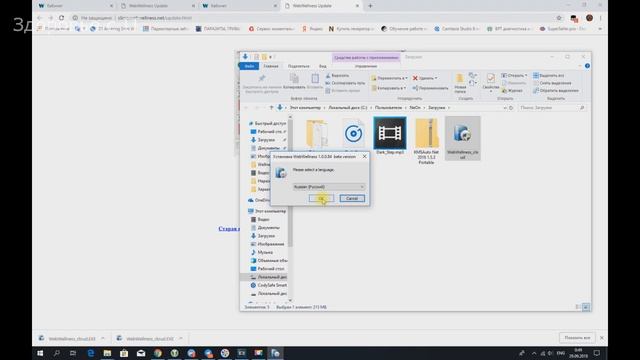This screenshot has height=360, width=640.
Task: Click Cancel in the language selection dialog
Action: point(352,198)
